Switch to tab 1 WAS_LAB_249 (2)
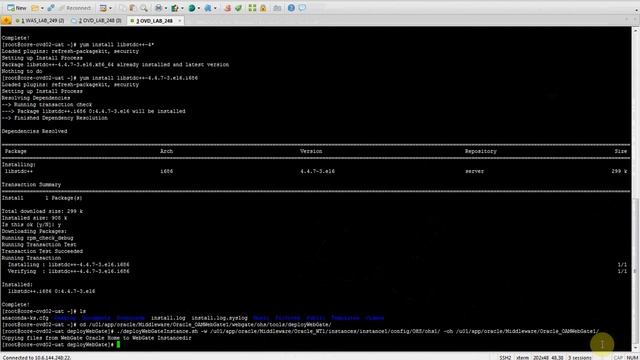The height and width of the screenshot is (360, 640). (x=40, y=20)
